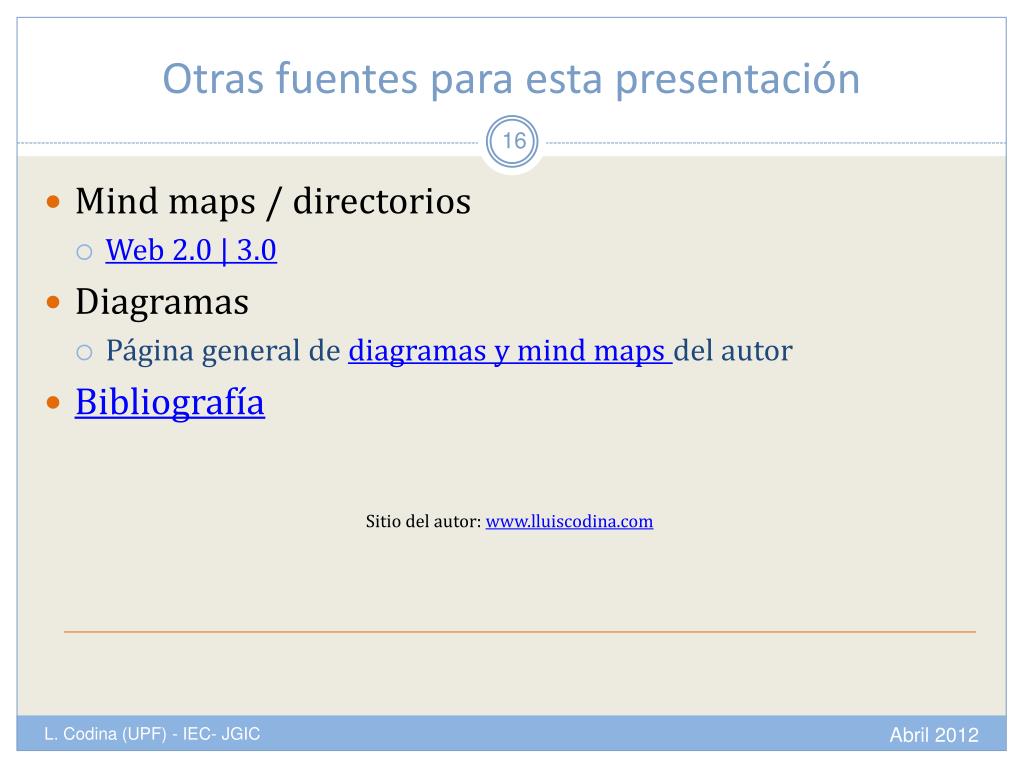This screenshot has height=768, width=1024.
Task: Click the 'Sitio del autor:' label
Action: pyautogui.click(x=423, y=521)
